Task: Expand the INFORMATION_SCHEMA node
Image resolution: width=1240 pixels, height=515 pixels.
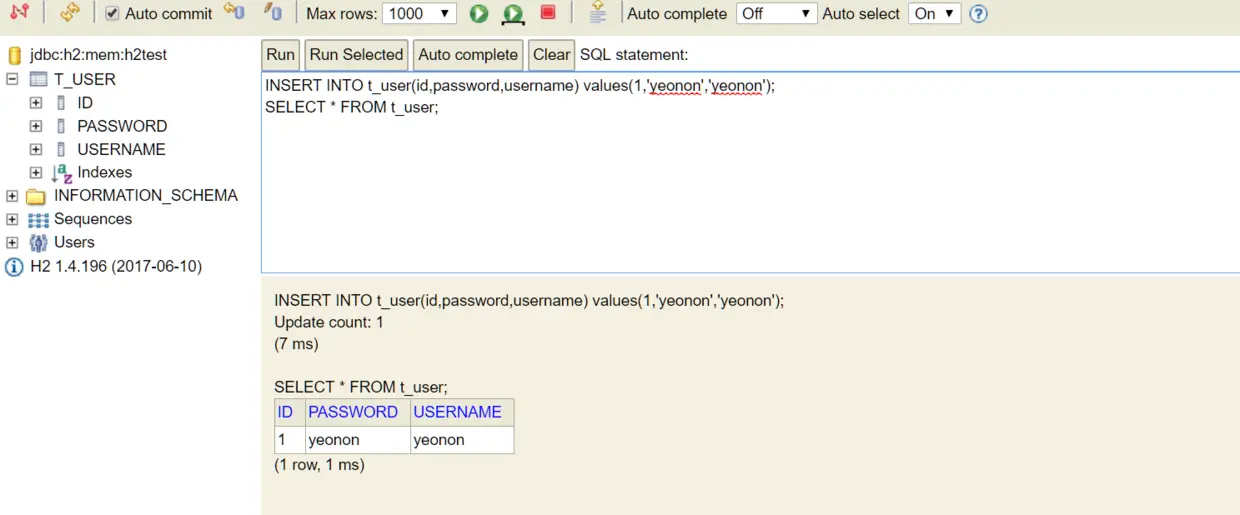Action: pos(12,196)
